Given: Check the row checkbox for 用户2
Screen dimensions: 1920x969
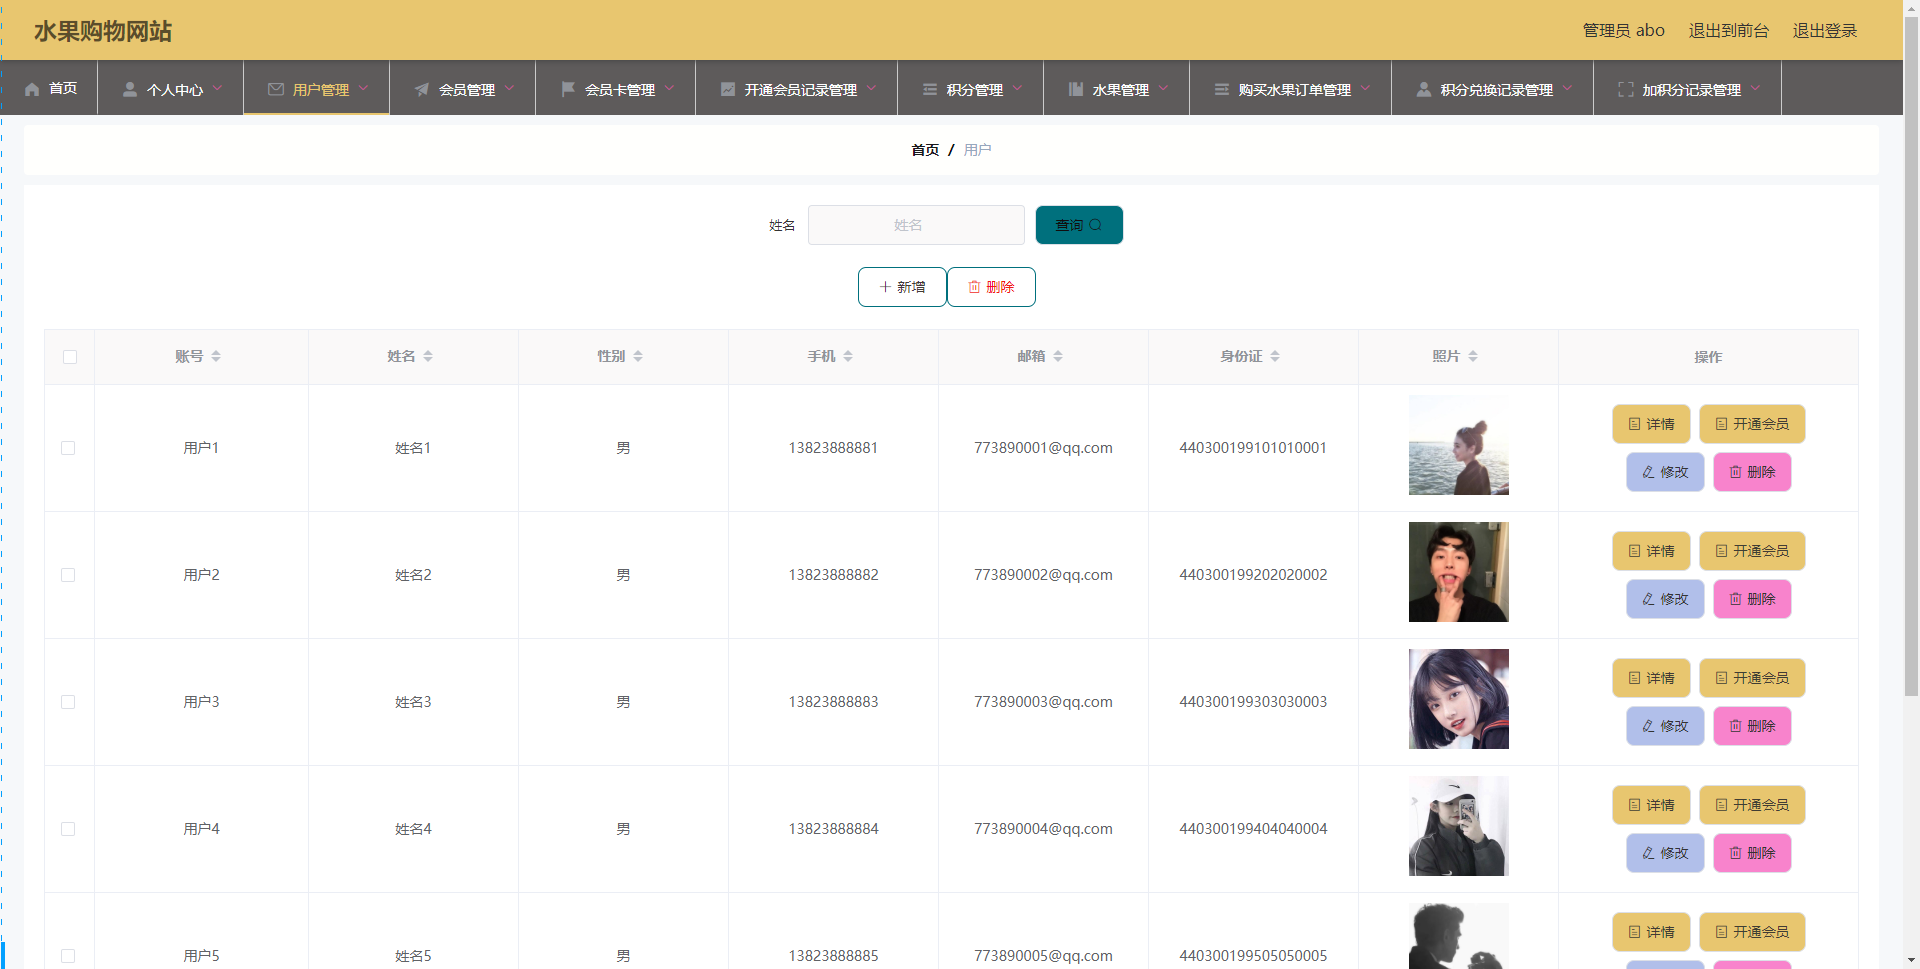Looking at the screenshot, I should pyautogui.click(x=68, y=575).
